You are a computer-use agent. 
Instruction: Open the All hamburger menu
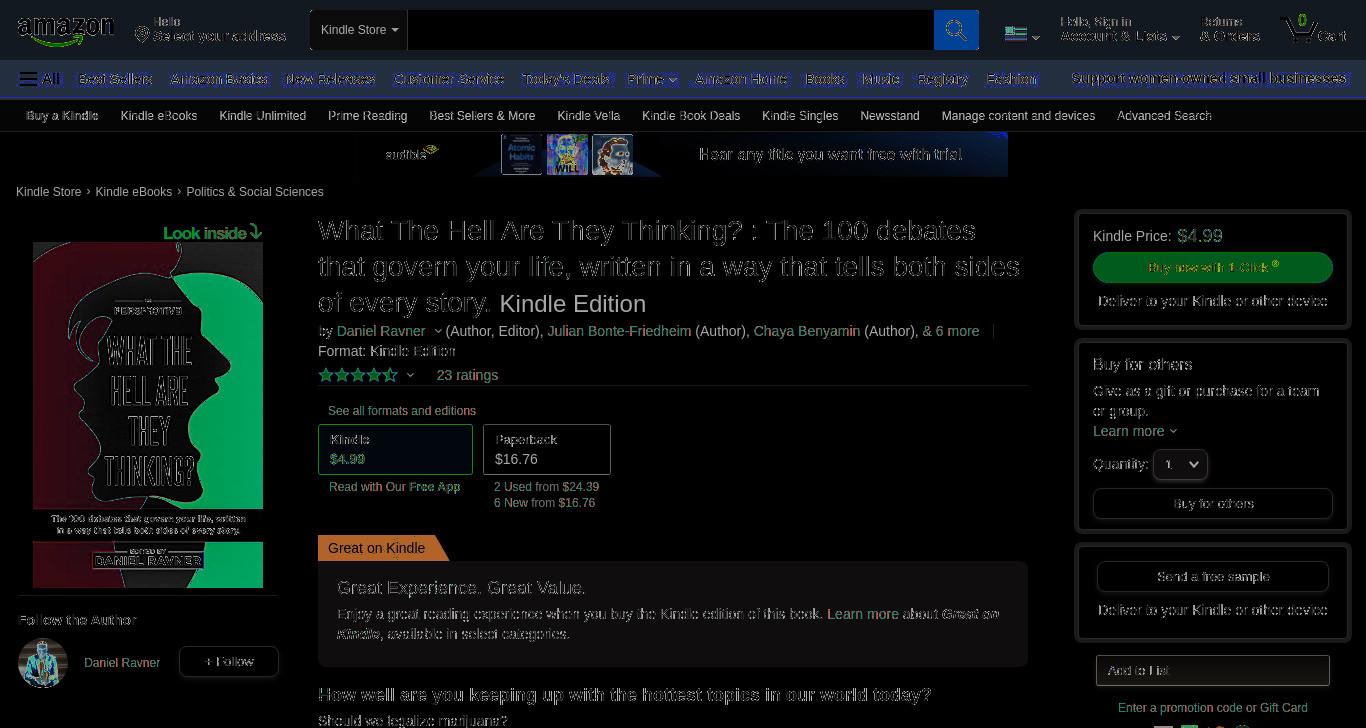[x=40, y=78]
